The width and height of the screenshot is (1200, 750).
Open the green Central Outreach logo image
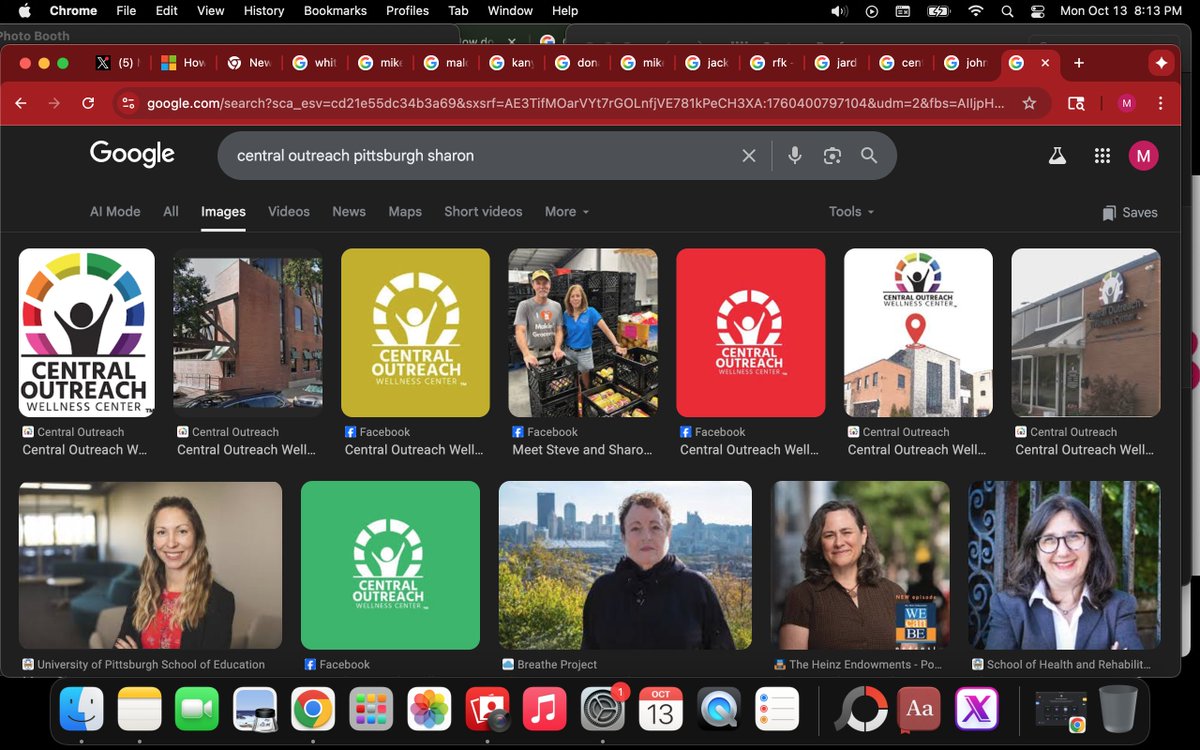[x=390, y=566]
